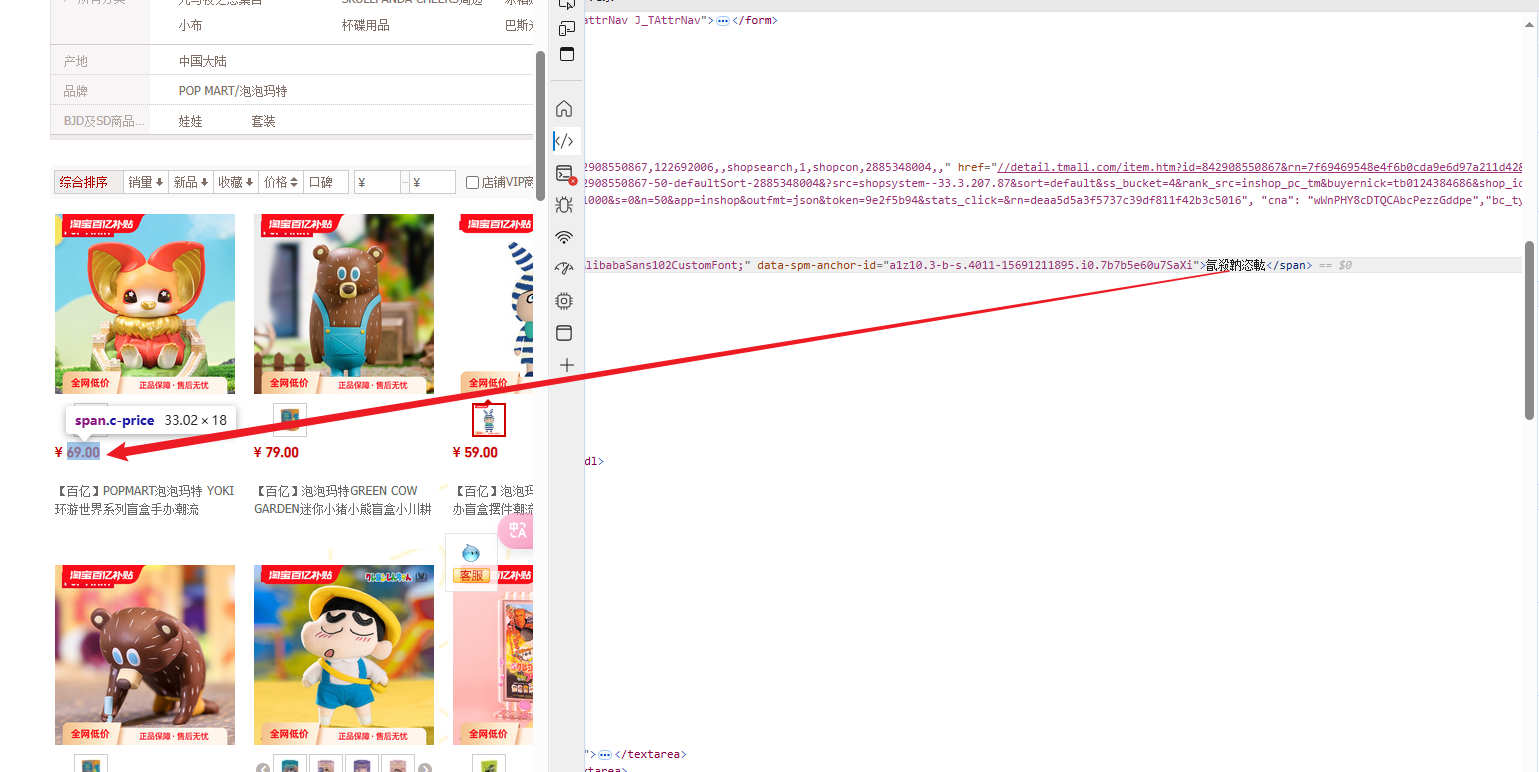
Task: Select the variant thumbnail under ¥ 79.00 item
Action: 290,420
